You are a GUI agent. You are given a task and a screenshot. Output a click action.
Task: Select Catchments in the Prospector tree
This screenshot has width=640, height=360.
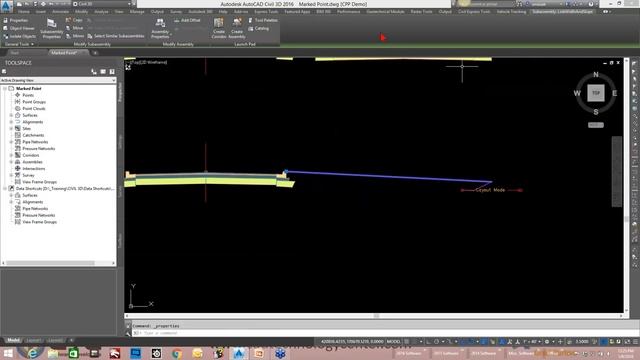click(x=33, y=135)
